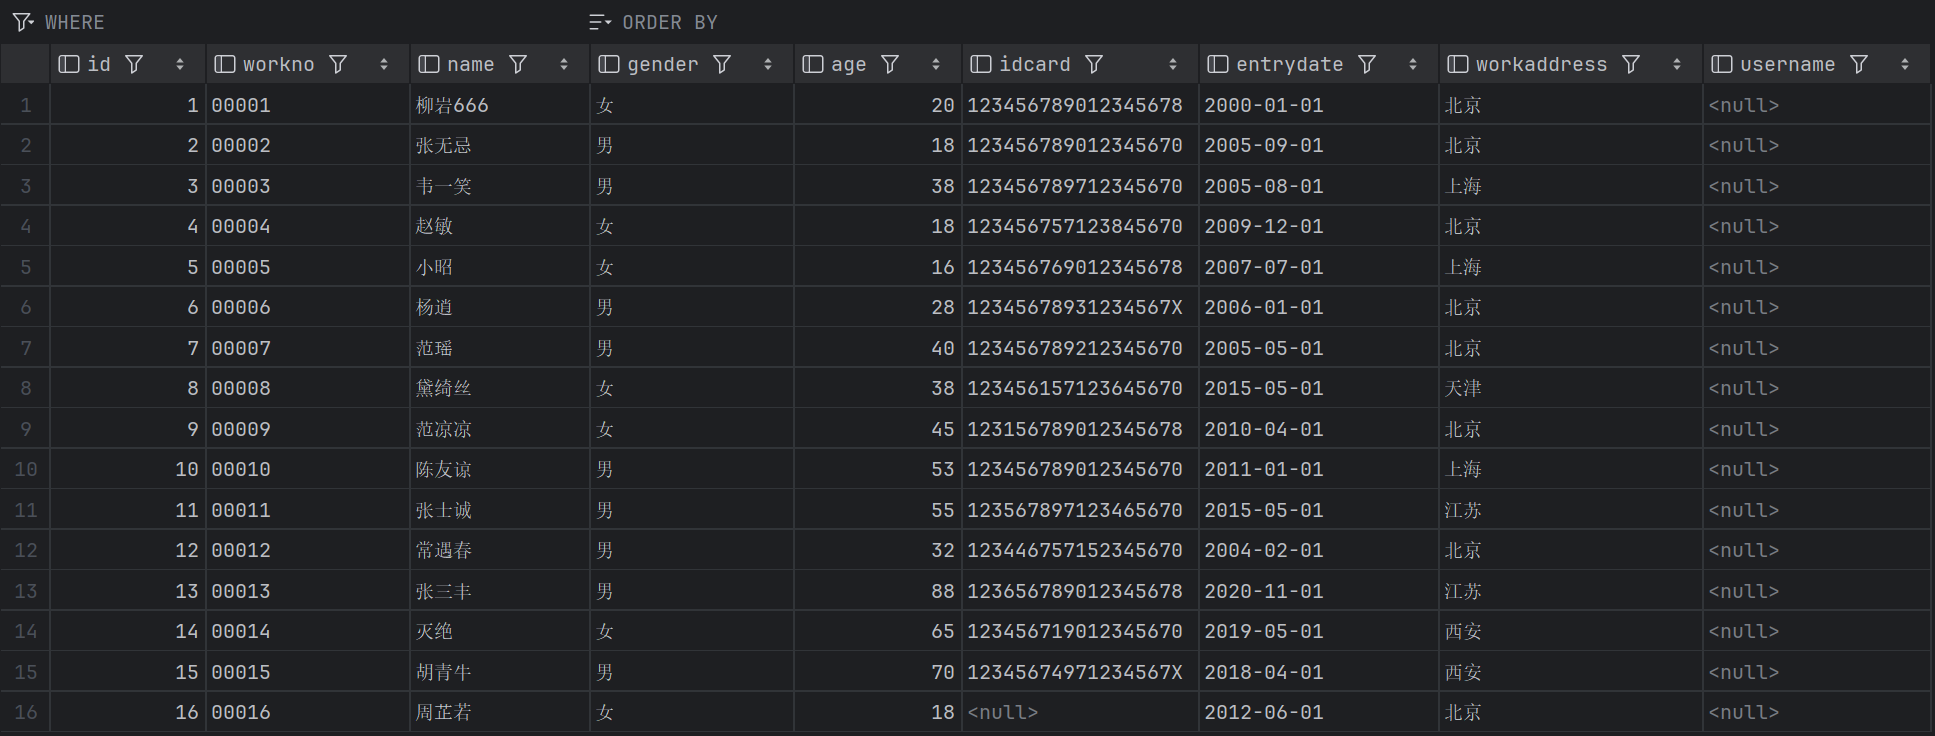The height and width of the screenshot is (736, 1935).
Task: Open filter for the idcard column
Action: click(1094, 64)
